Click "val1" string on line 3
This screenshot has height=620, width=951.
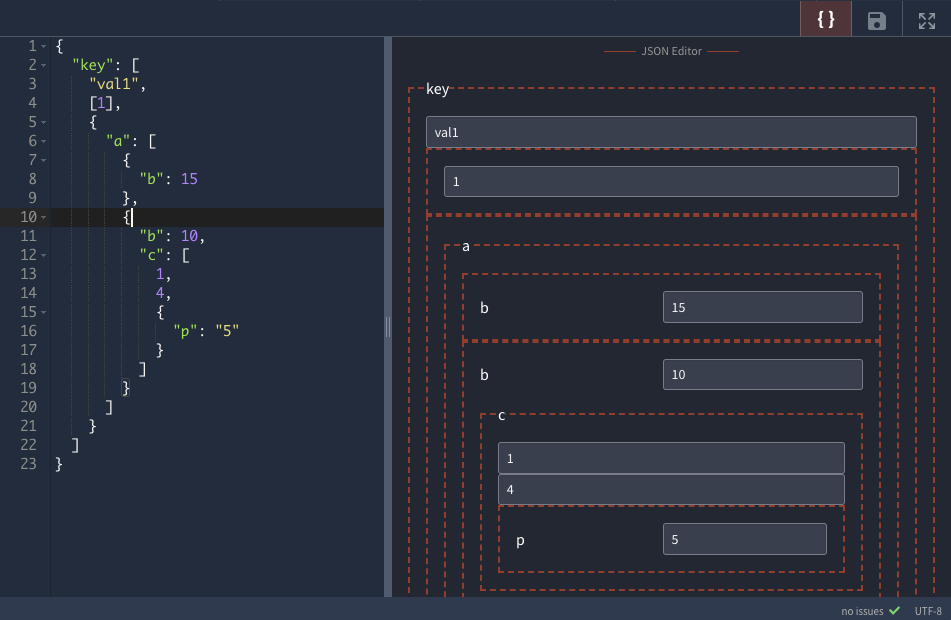114,84
